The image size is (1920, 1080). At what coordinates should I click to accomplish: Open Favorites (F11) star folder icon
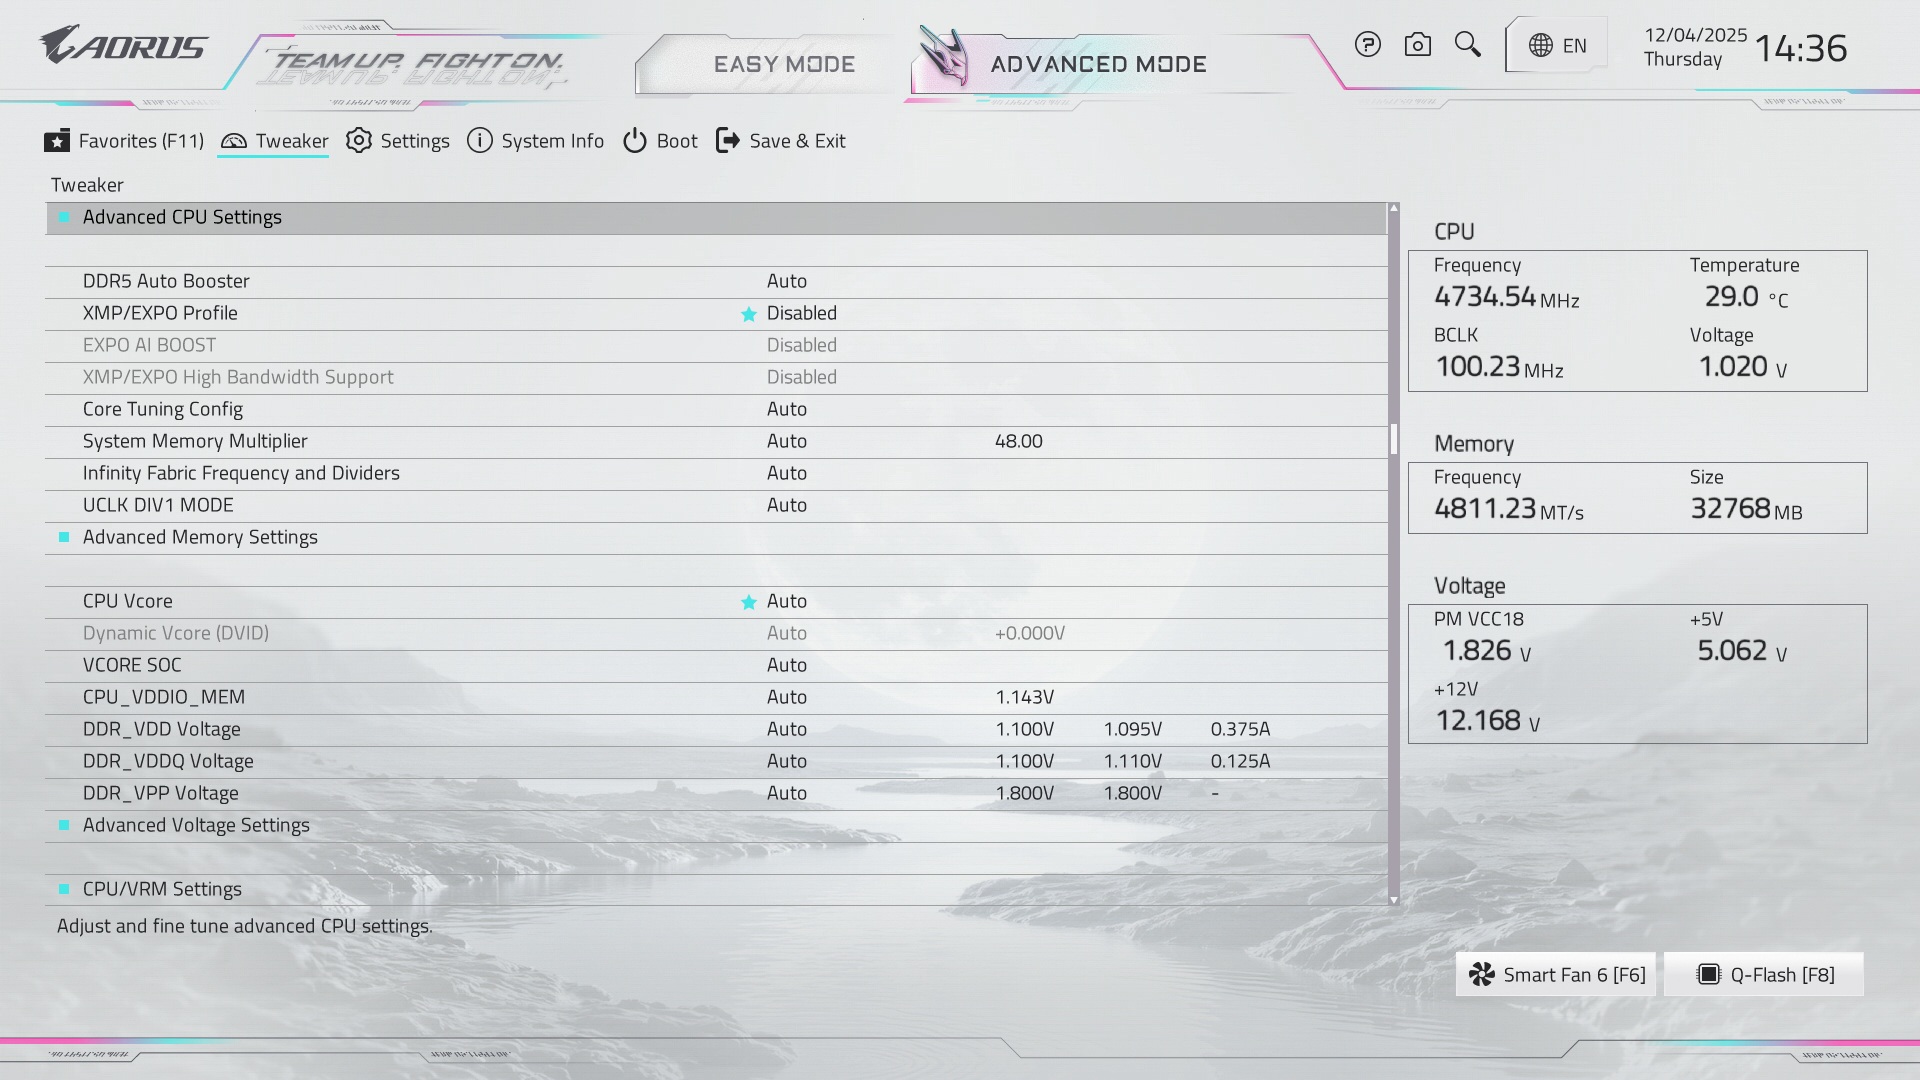tap(57, 141)
